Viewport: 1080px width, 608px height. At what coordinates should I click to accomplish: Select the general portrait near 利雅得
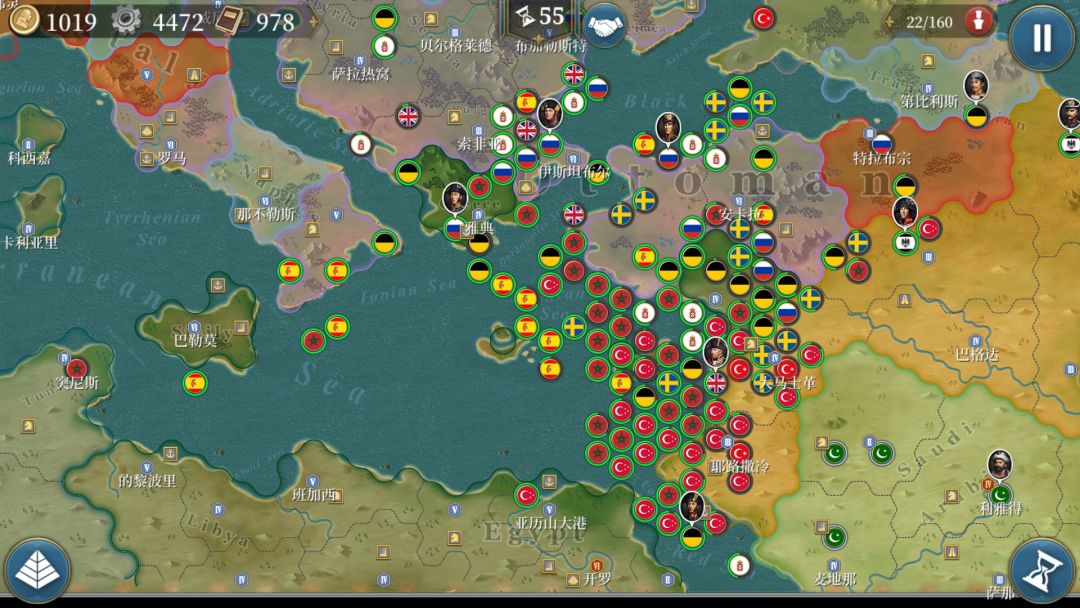click(999, 465)
